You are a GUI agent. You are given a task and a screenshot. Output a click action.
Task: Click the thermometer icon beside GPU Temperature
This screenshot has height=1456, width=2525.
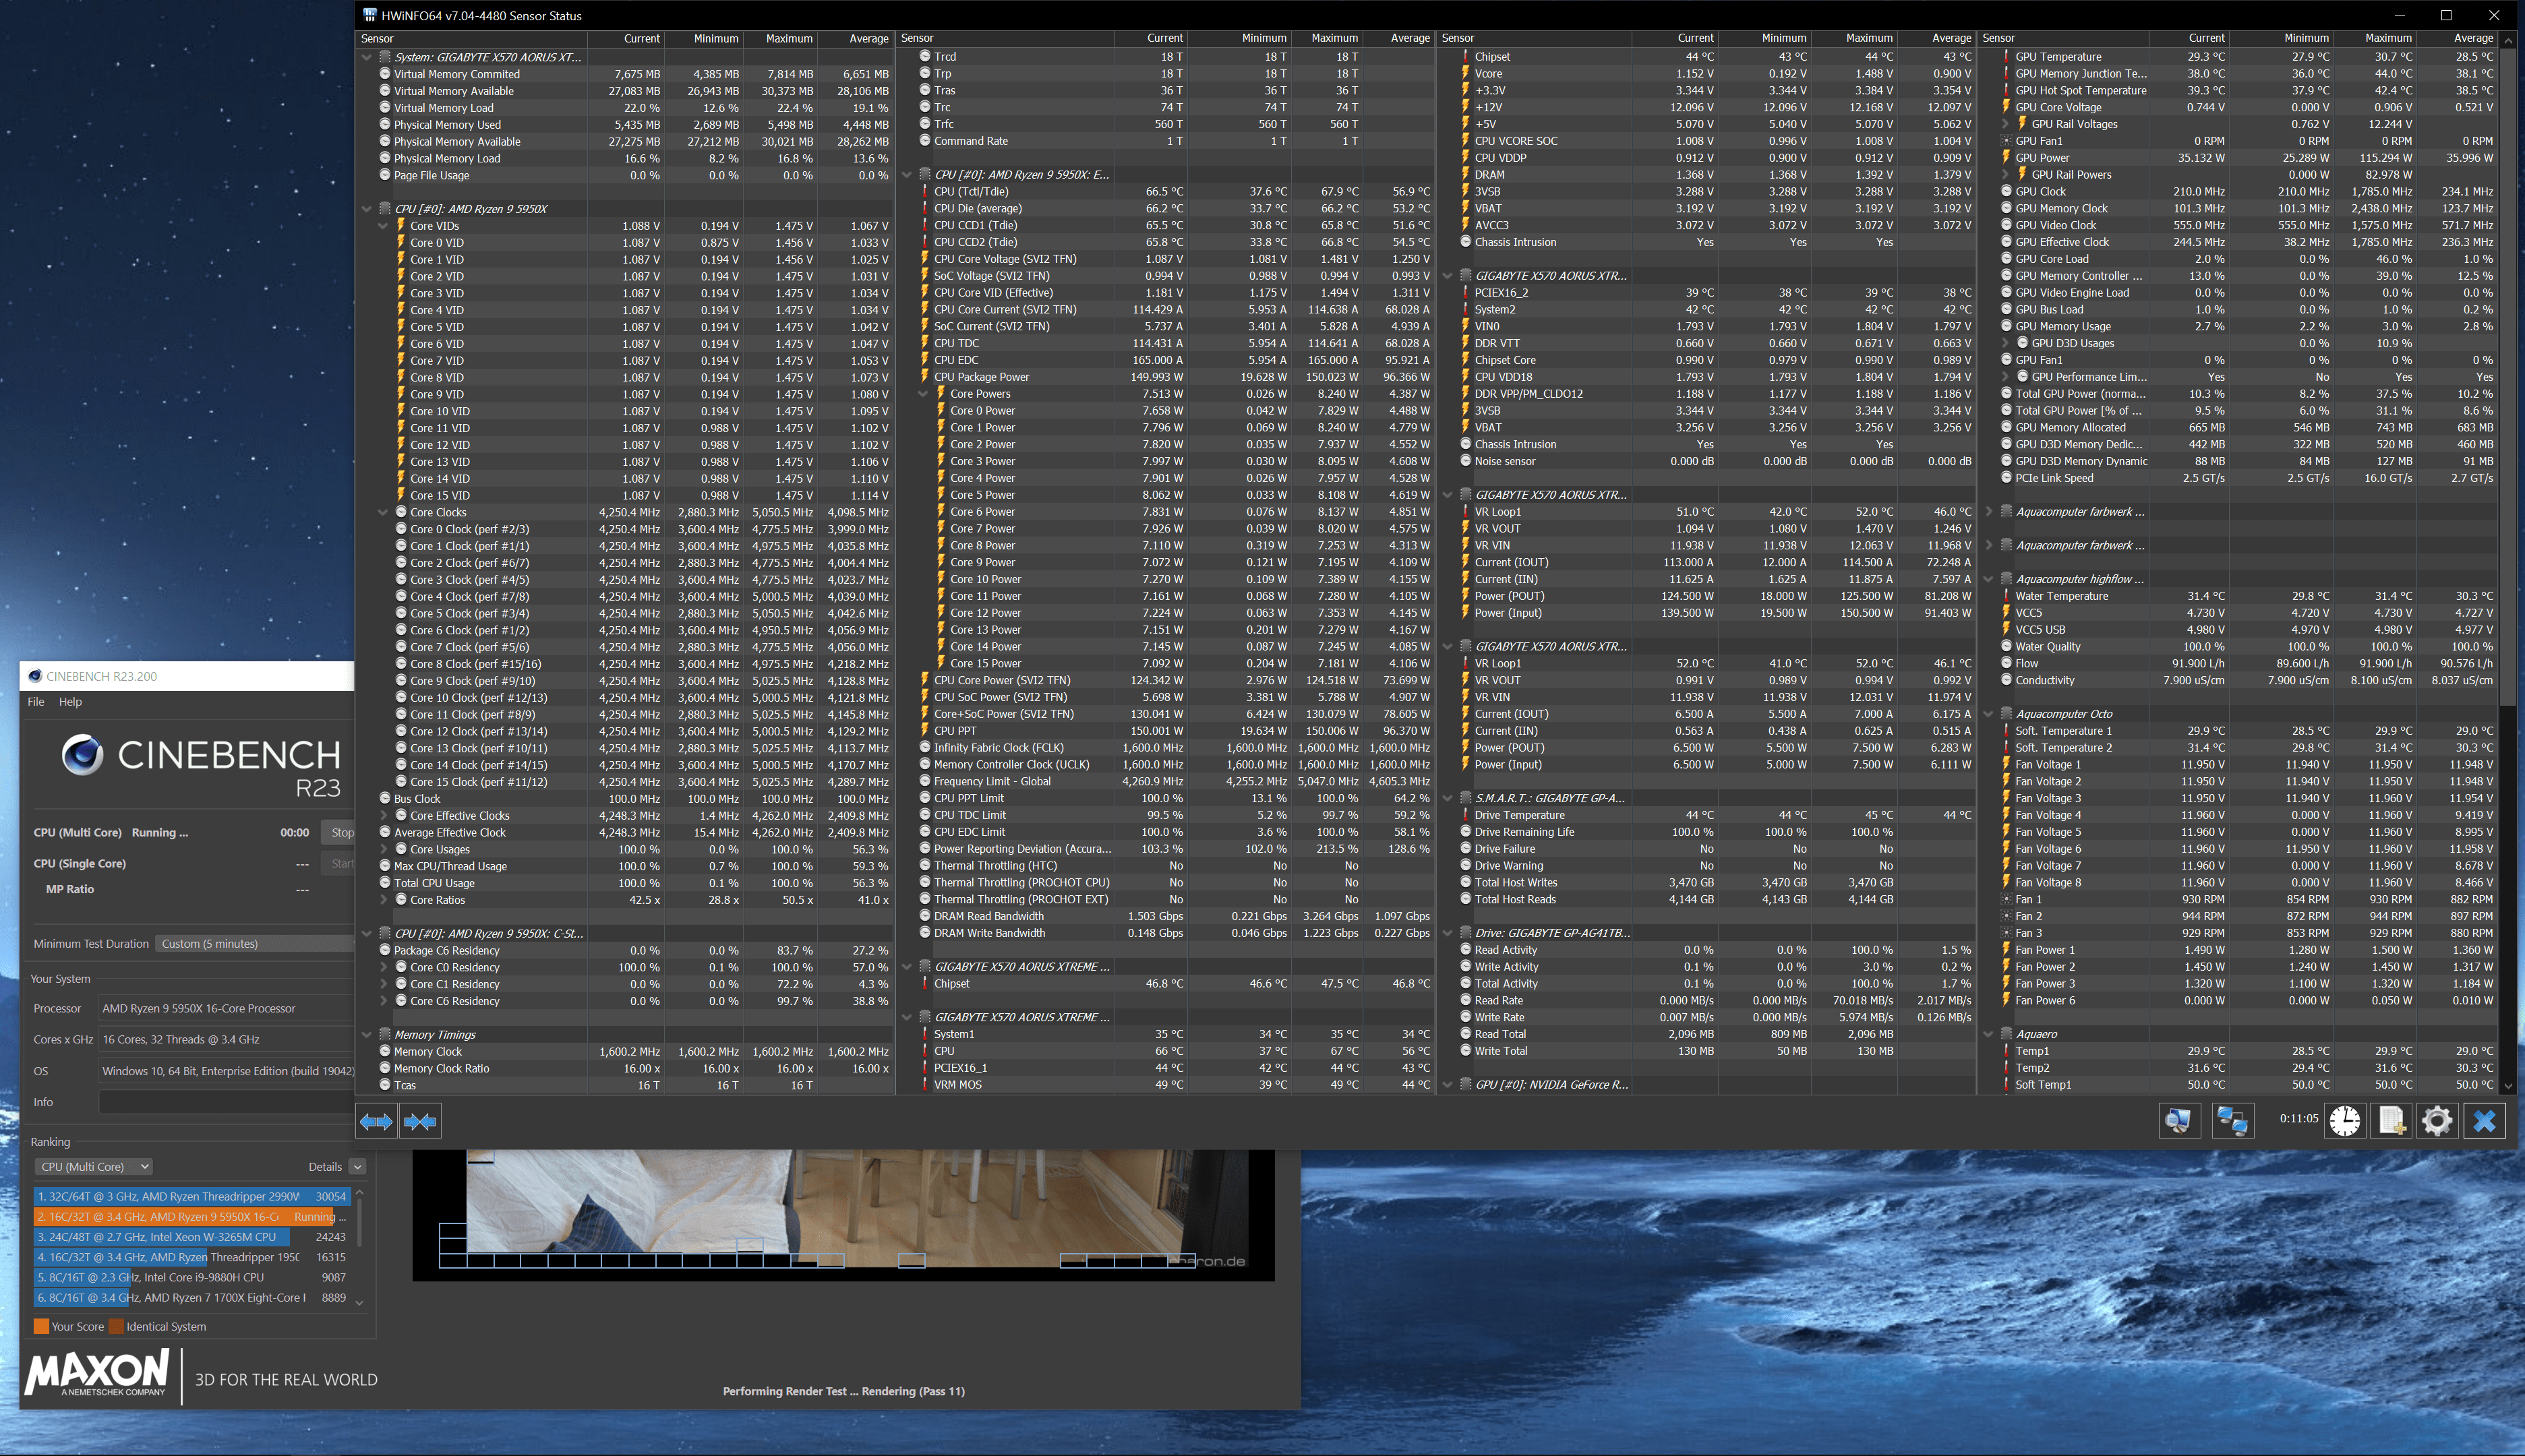click(2006, 57)
